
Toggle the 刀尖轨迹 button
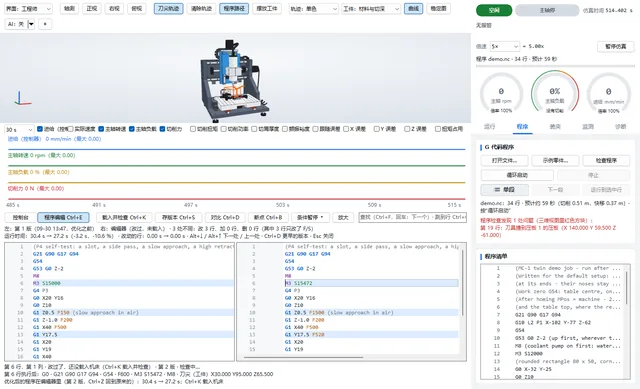click(169, 9)
